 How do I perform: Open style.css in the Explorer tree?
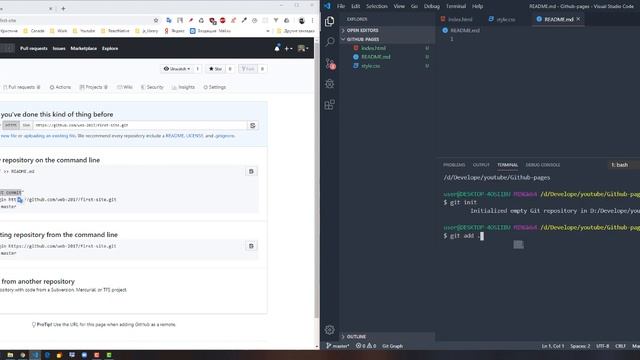(x=371, y=66)
